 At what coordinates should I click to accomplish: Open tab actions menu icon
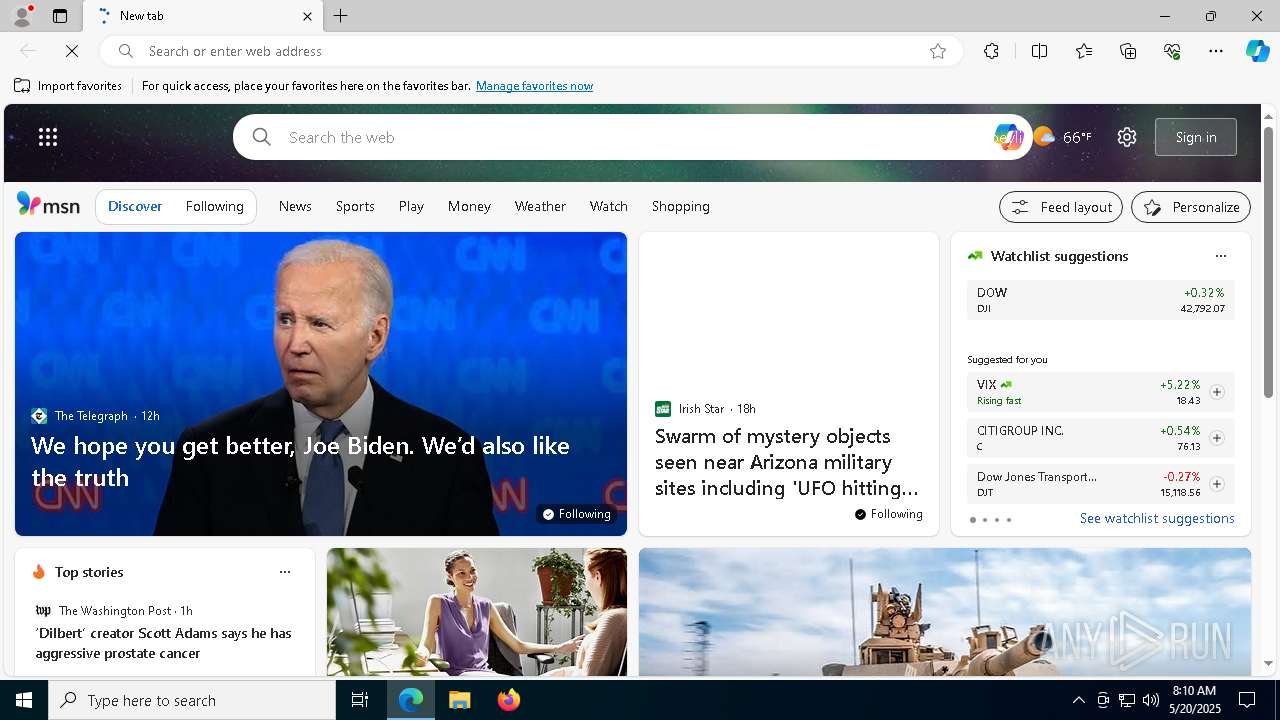(60, 16)
